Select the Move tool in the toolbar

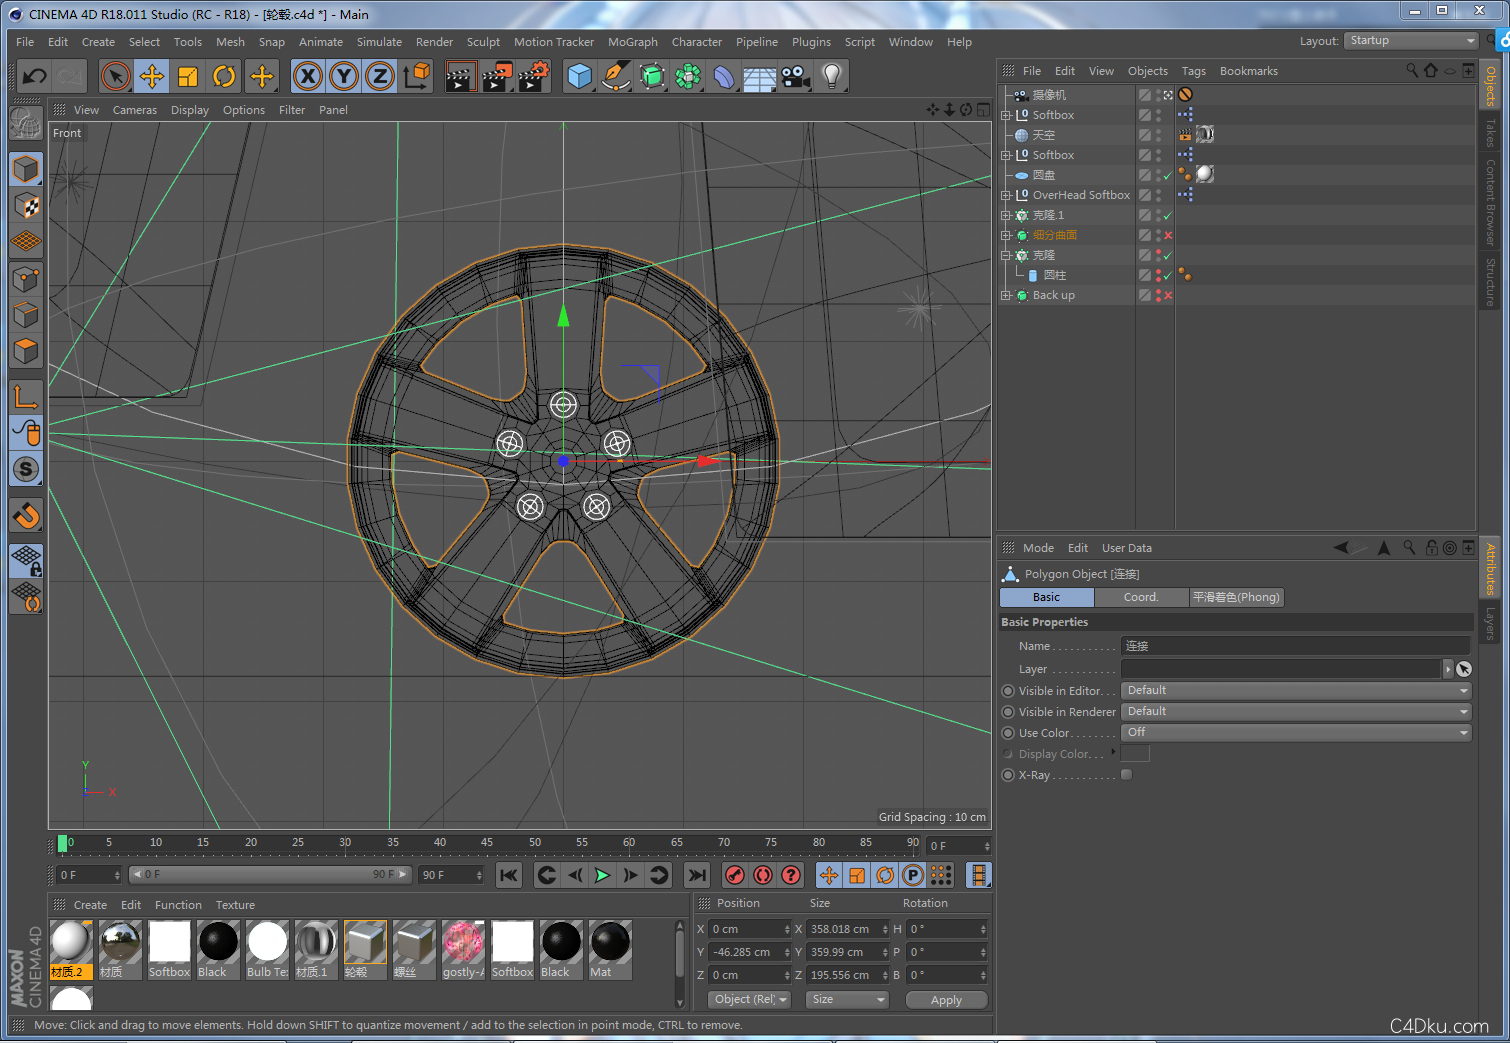click(x=152, y=76)
